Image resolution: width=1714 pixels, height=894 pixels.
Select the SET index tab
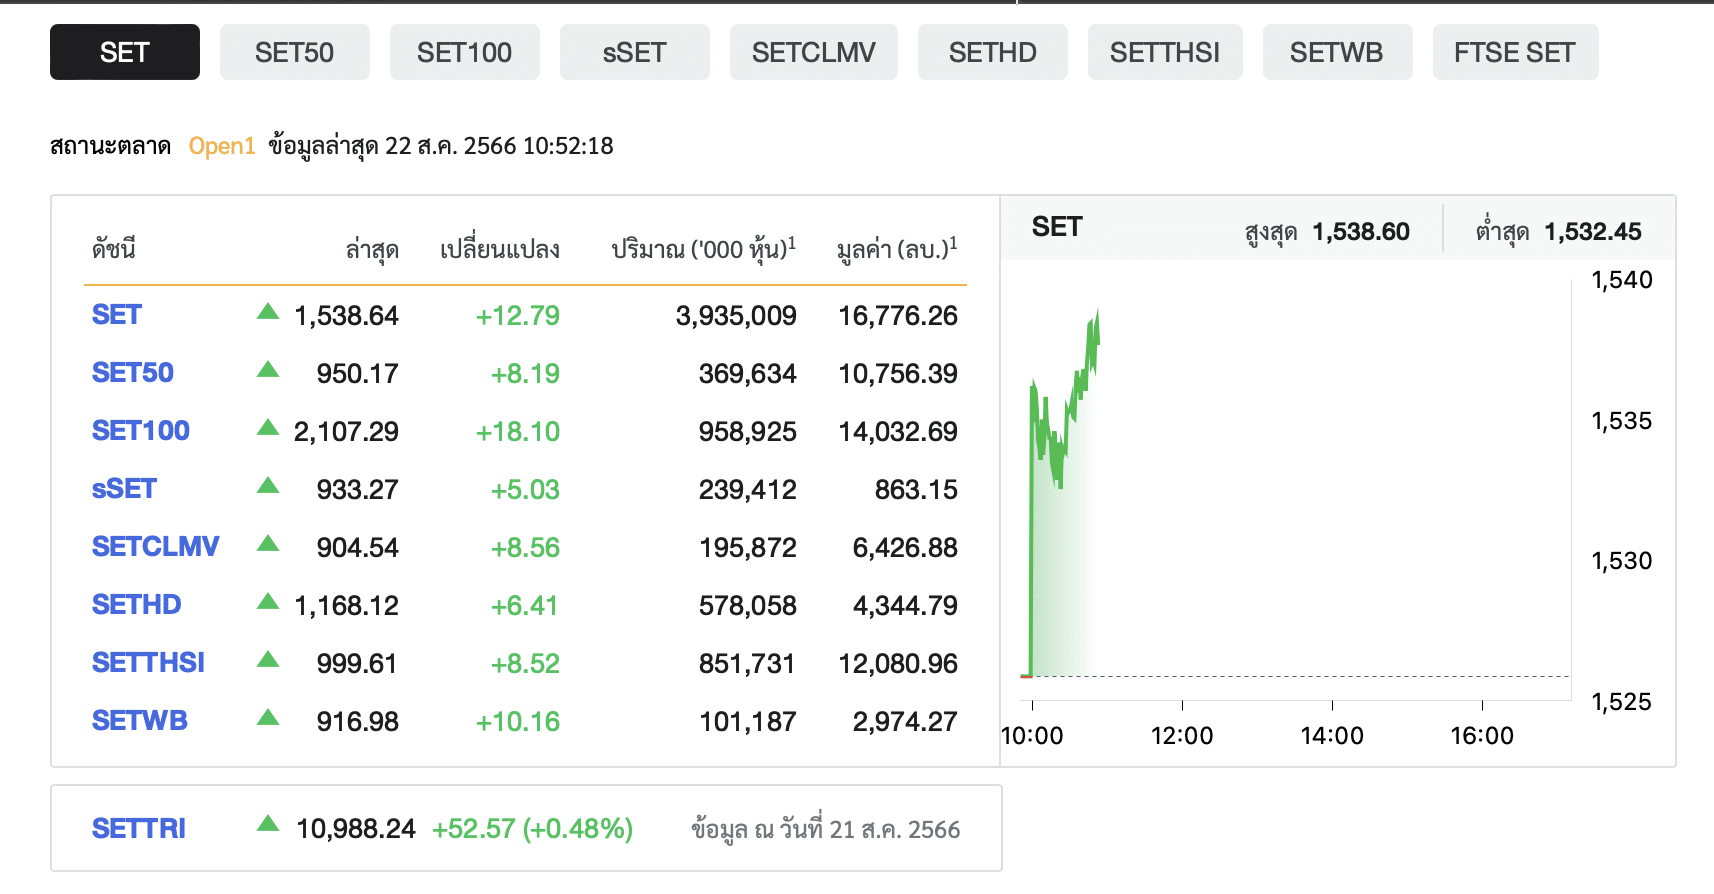point(125,52)
